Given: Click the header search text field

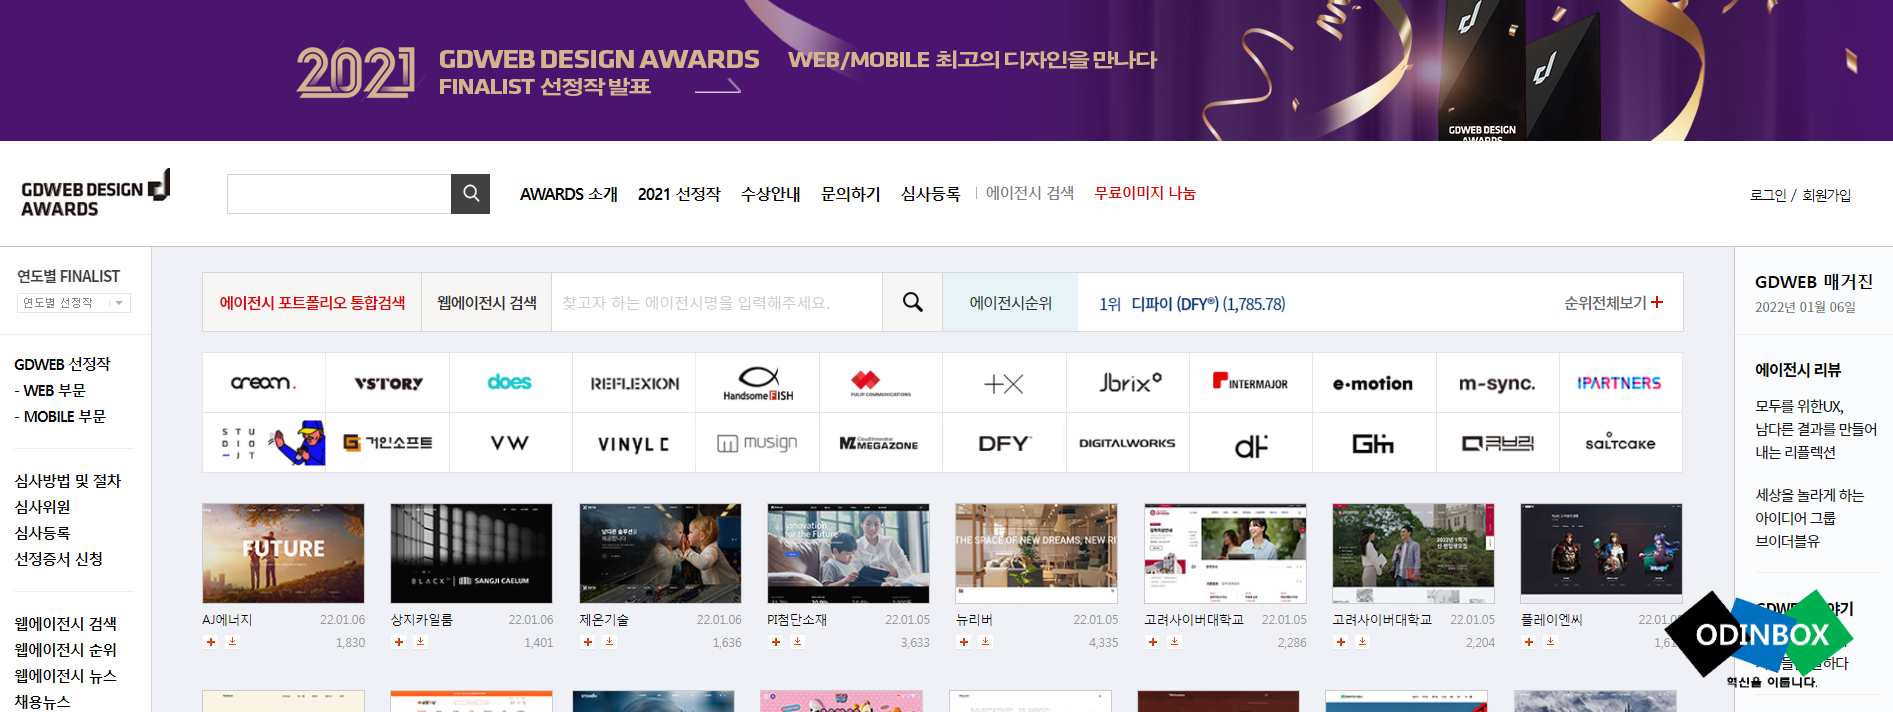Looking at the screenshot, I should [339, 194].
